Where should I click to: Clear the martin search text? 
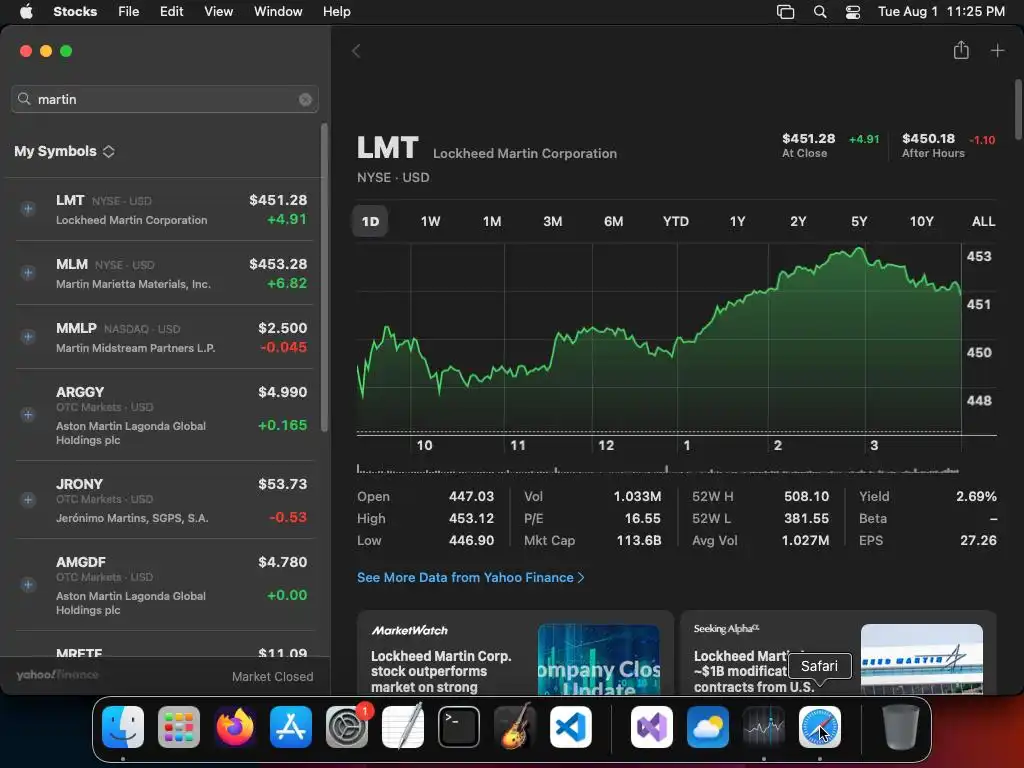(x=305, y=99)
